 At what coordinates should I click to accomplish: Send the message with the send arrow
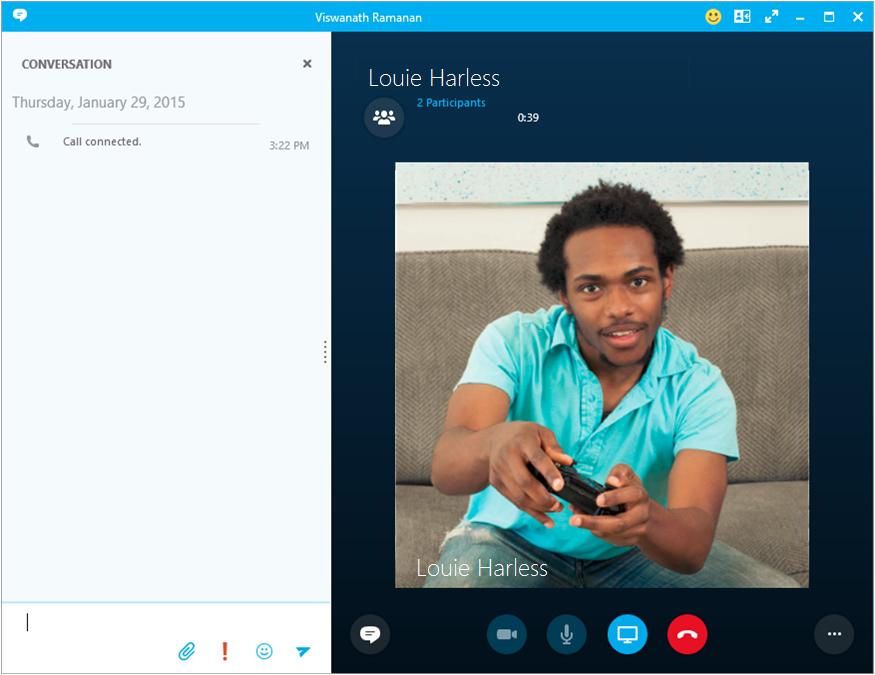click(x=303, y=651)
